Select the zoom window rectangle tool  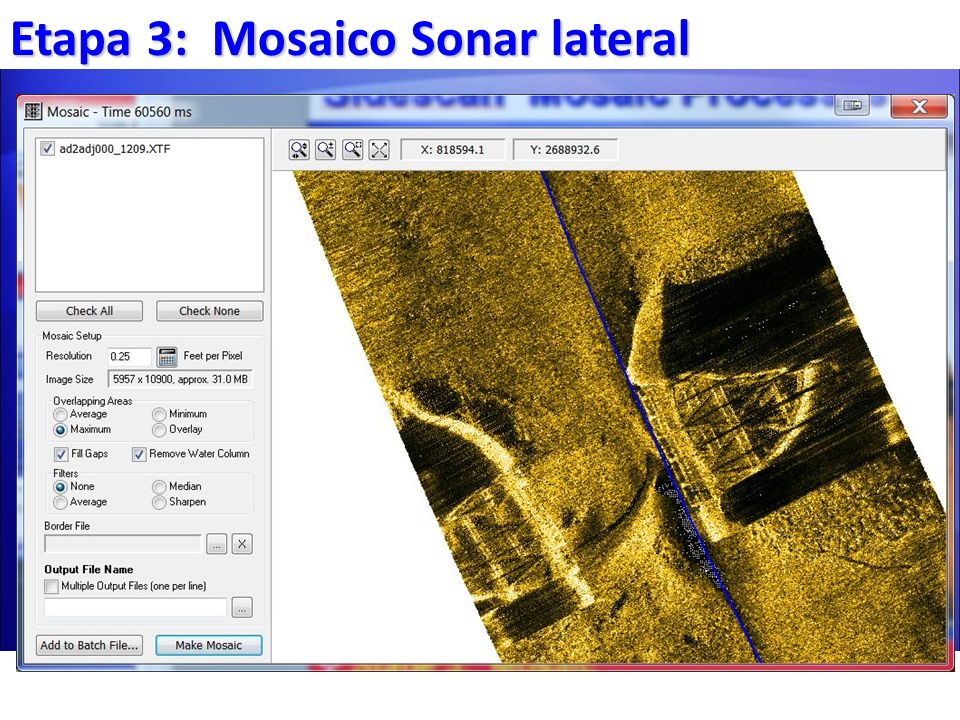point(353,149)
